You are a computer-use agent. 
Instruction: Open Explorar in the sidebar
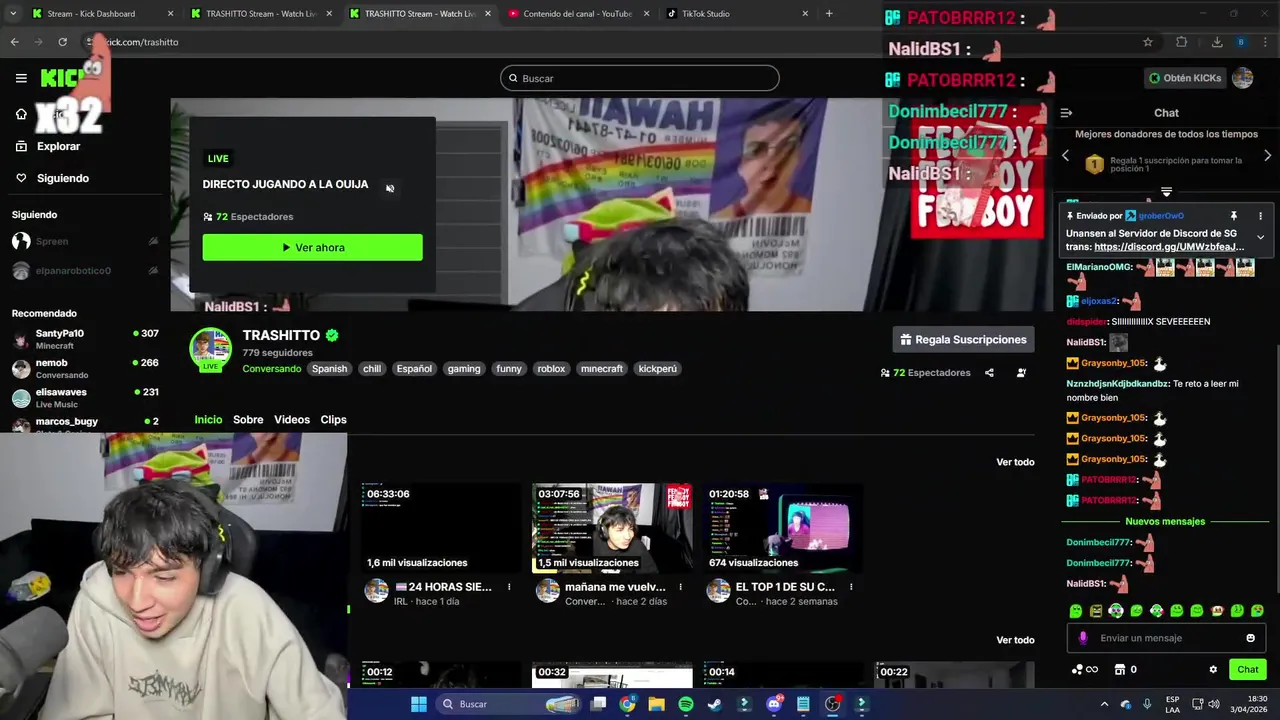tap(48, 146)
